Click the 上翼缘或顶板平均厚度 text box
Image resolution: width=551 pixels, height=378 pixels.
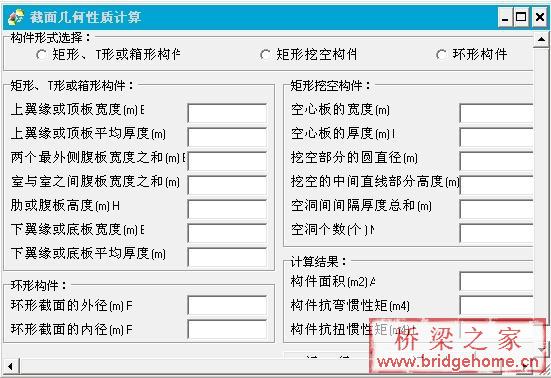pyautogui.click(x=227, y=137)
